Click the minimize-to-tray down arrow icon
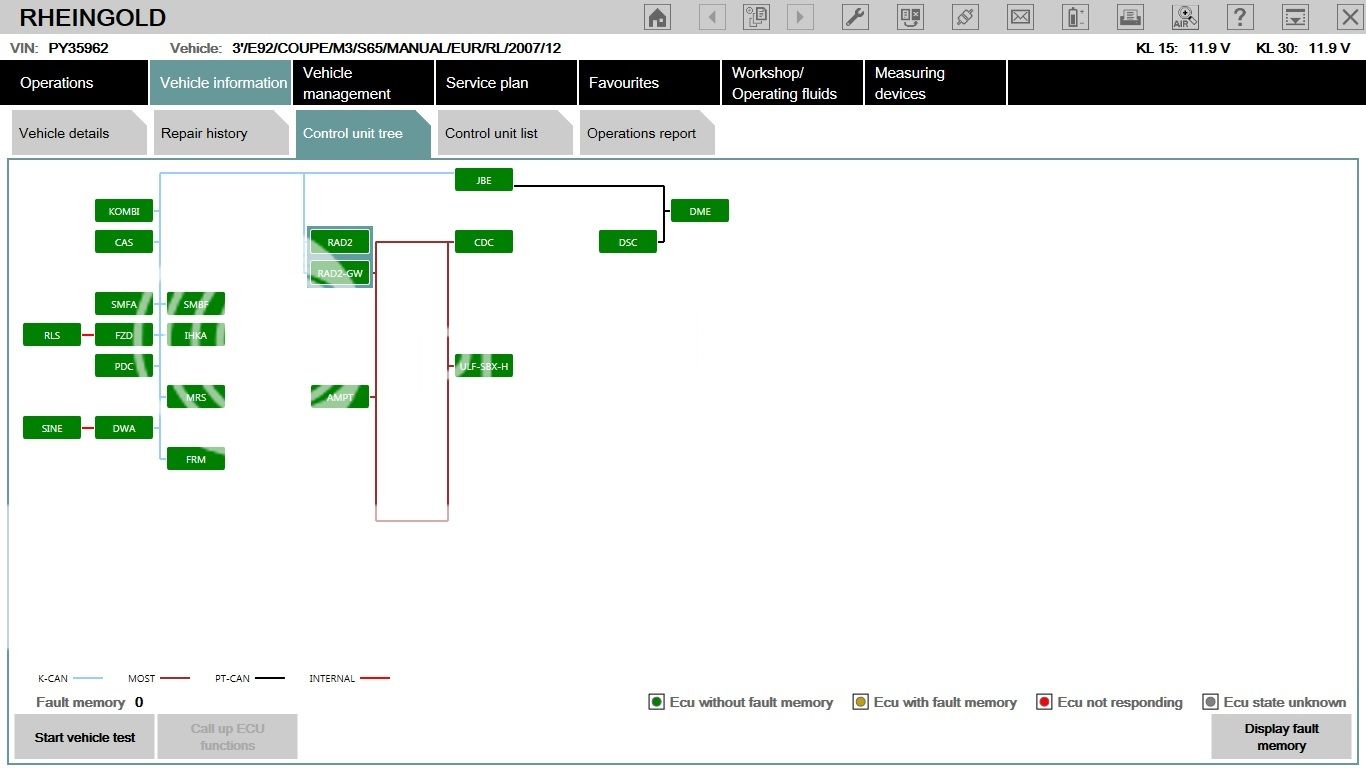The height and width of the screenshot is (768, 1366). pos(1295,17)
